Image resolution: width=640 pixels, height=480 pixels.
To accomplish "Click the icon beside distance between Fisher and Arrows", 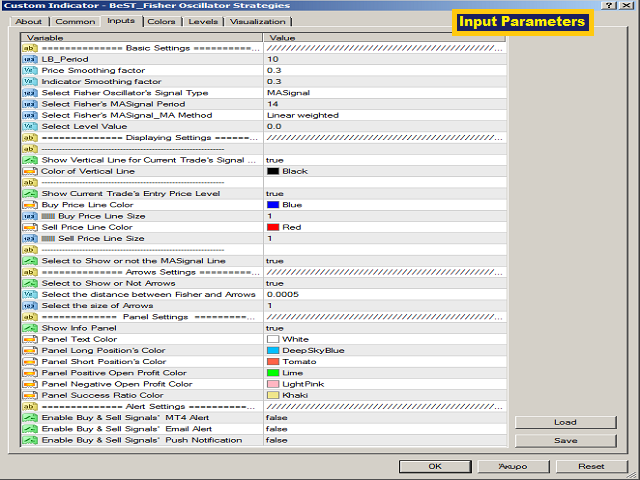I will coord(30,294).
